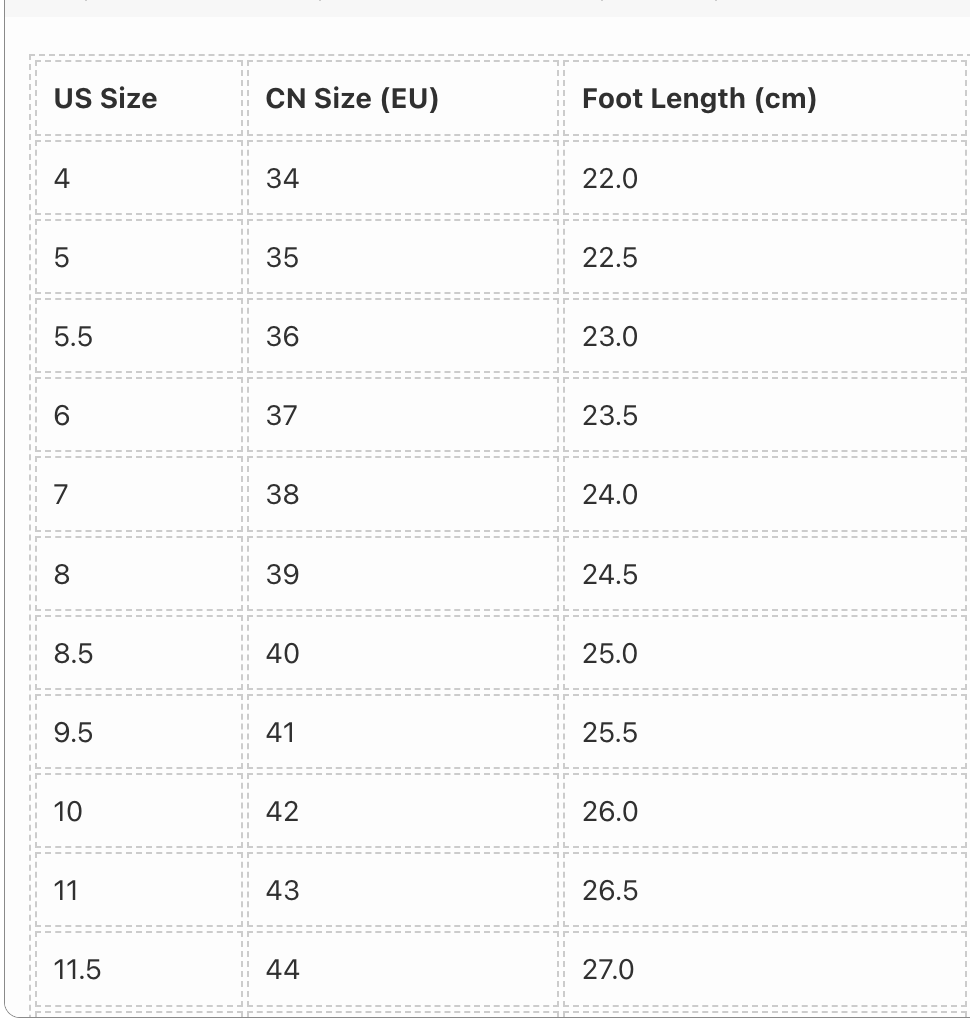Click the 24.5 foot length cell
Viewport: 970px width, 1020px height.
click(x=765, y=574)
